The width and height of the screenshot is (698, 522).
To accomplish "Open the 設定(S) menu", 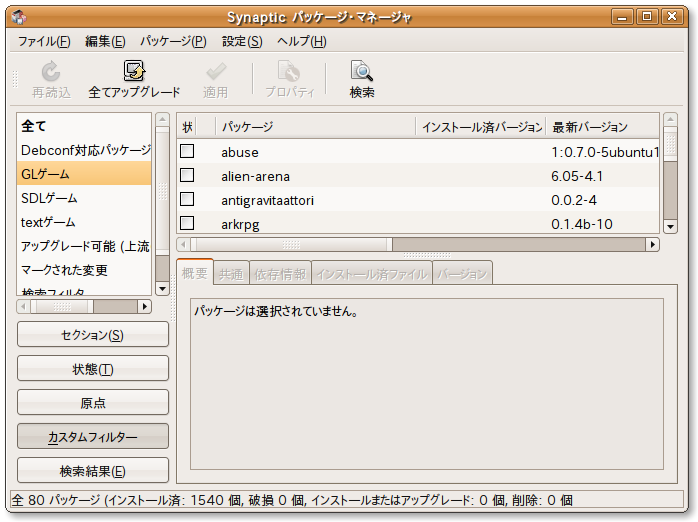I will click(x=242, y=41).
